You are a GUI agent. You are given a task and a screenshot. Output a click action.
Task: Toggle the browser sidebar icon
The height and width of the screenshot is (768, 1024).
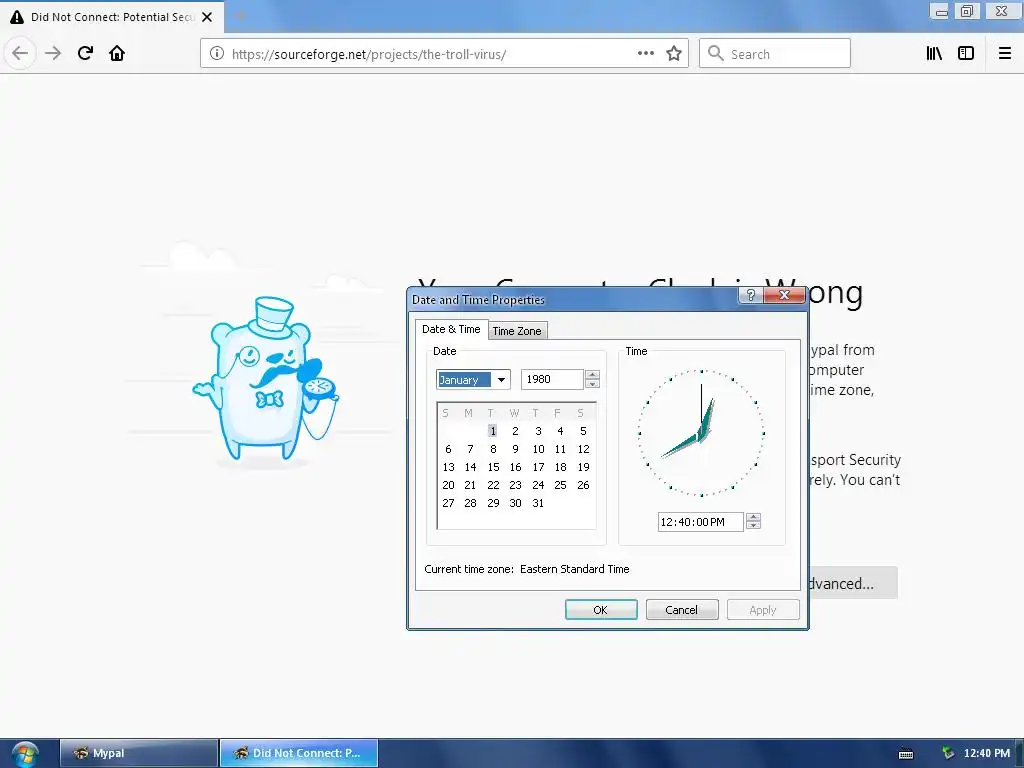click(966, 54)
